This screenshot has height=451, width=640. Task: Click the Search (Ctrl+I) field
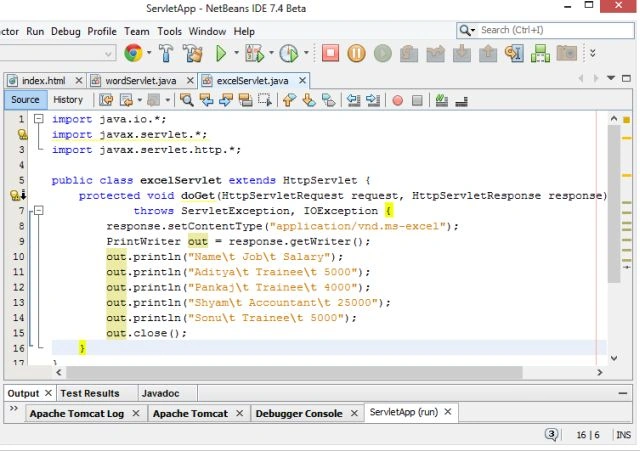pos(545,30)
